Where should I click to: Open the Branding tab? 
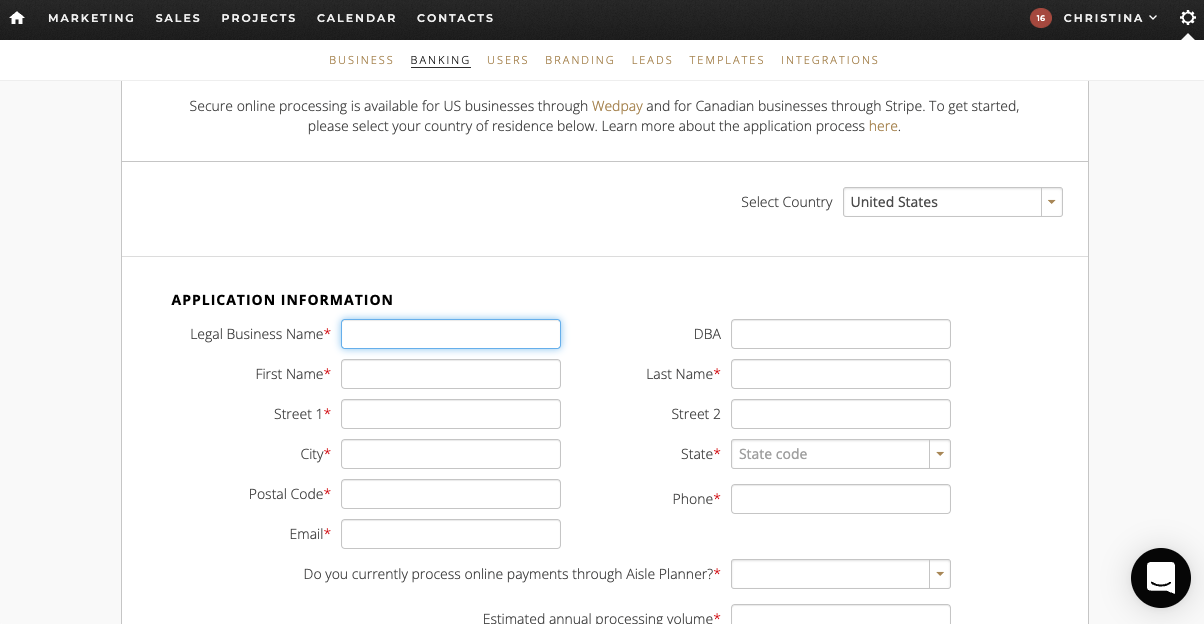(580, 60)
